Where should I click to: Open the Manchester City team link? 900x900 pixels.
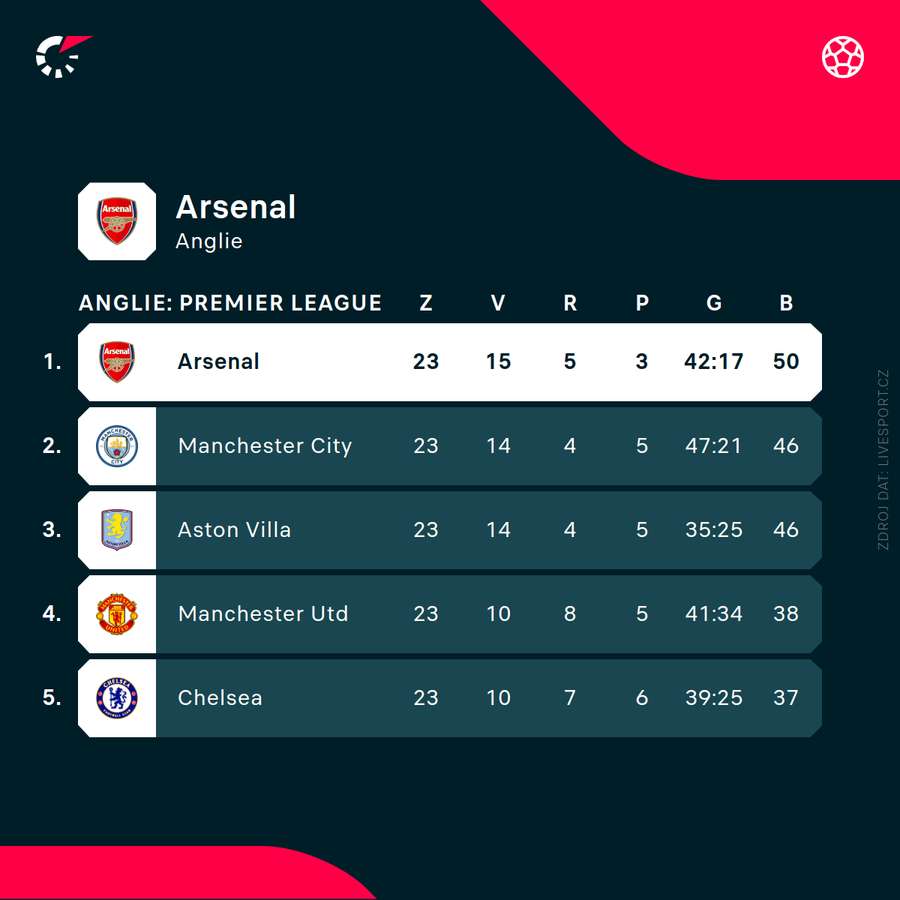265,446
